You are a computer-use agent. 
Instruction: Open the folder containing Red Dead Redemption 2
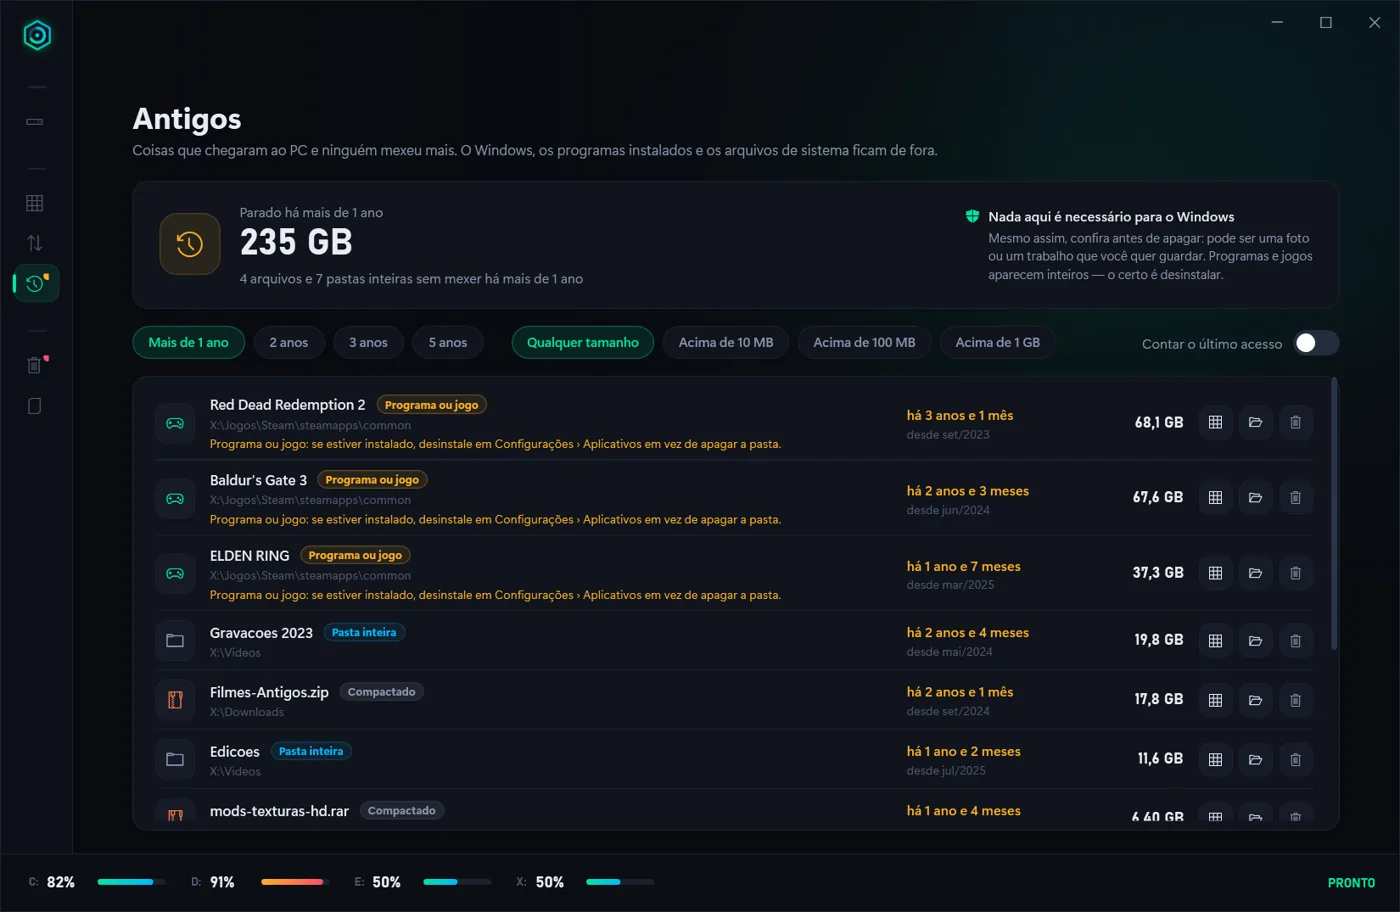pyautogui.click(x=1255, y=423)
